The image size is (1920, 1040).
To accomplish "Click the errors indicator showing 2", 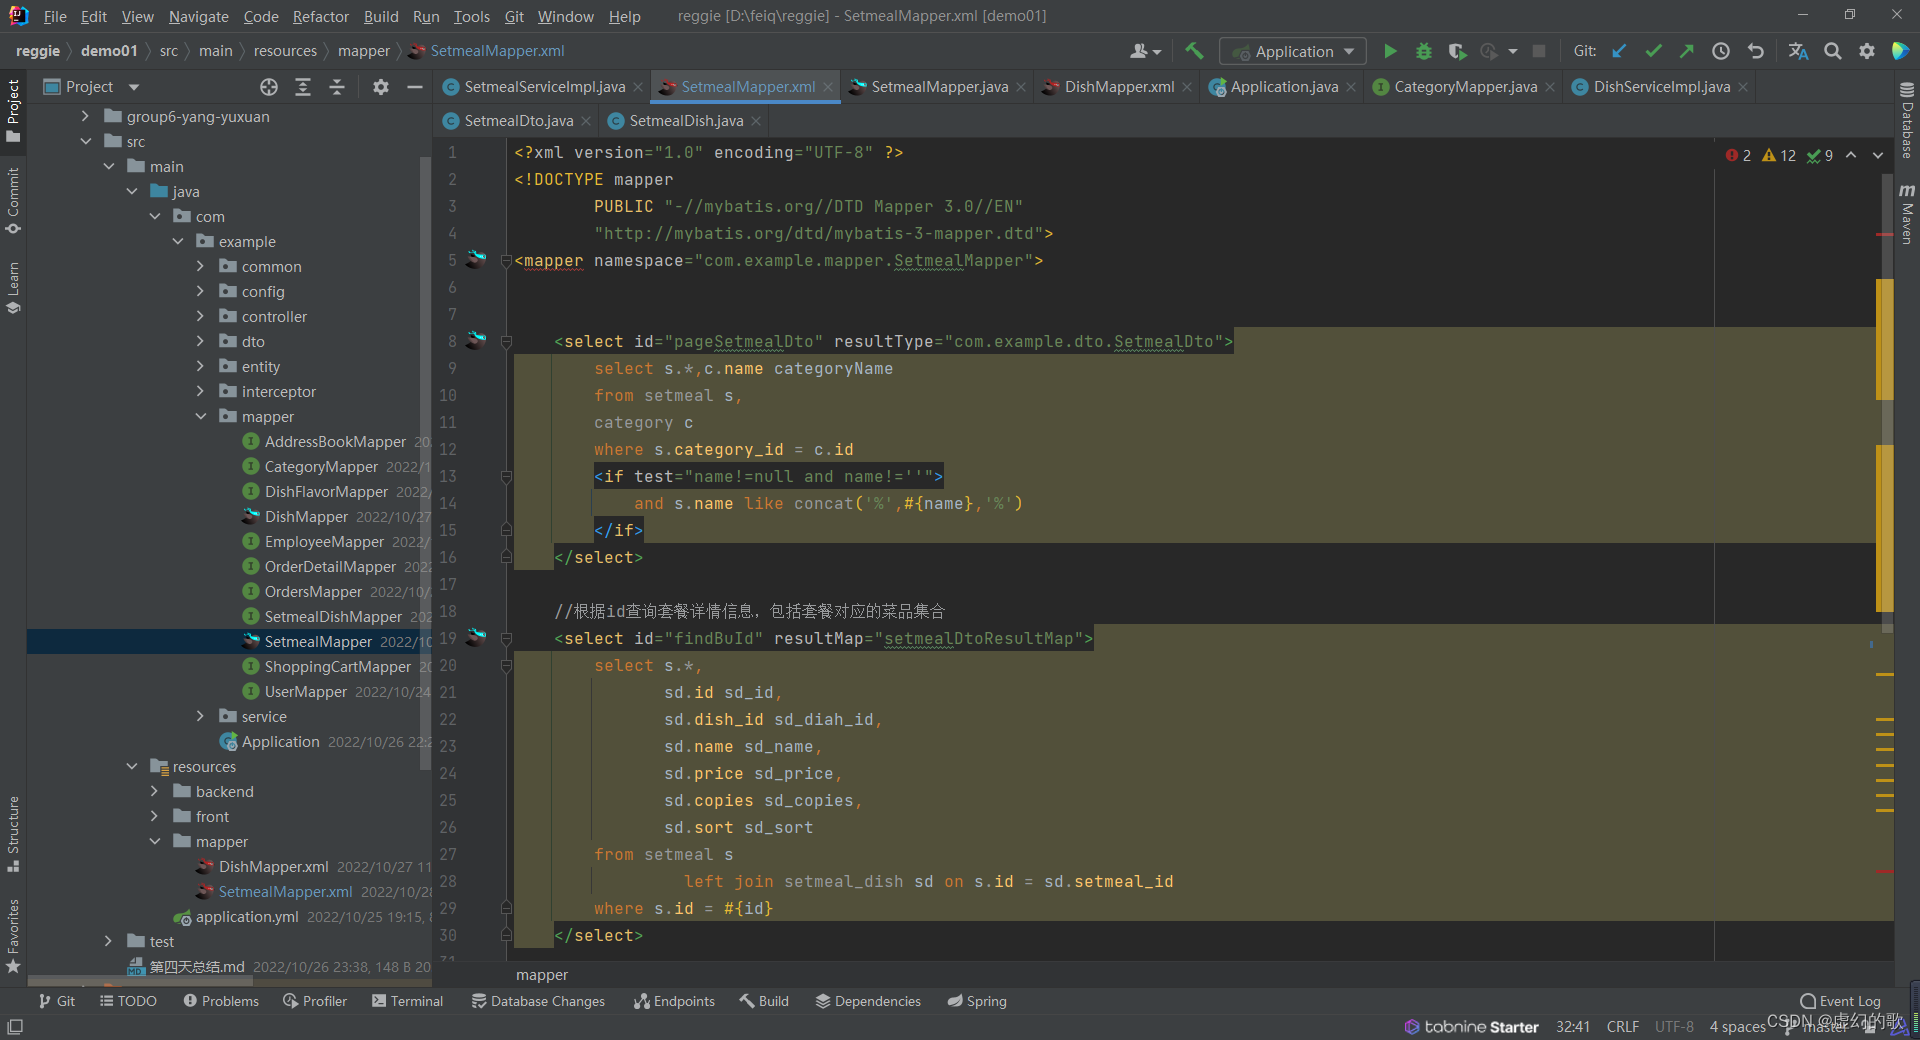I will pos(1738,155).
